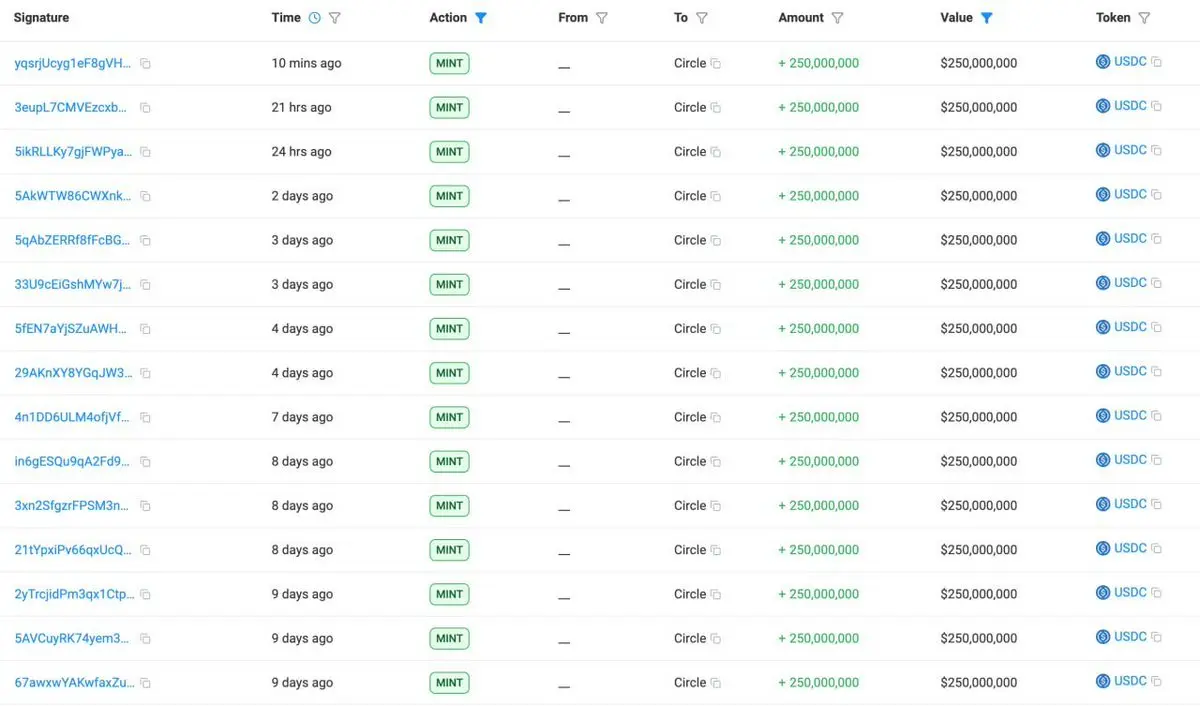Image resolution: width=1200 pixels, height=707 pixels.
Task: Open the Amount column filter
Action: click(838, 18)
